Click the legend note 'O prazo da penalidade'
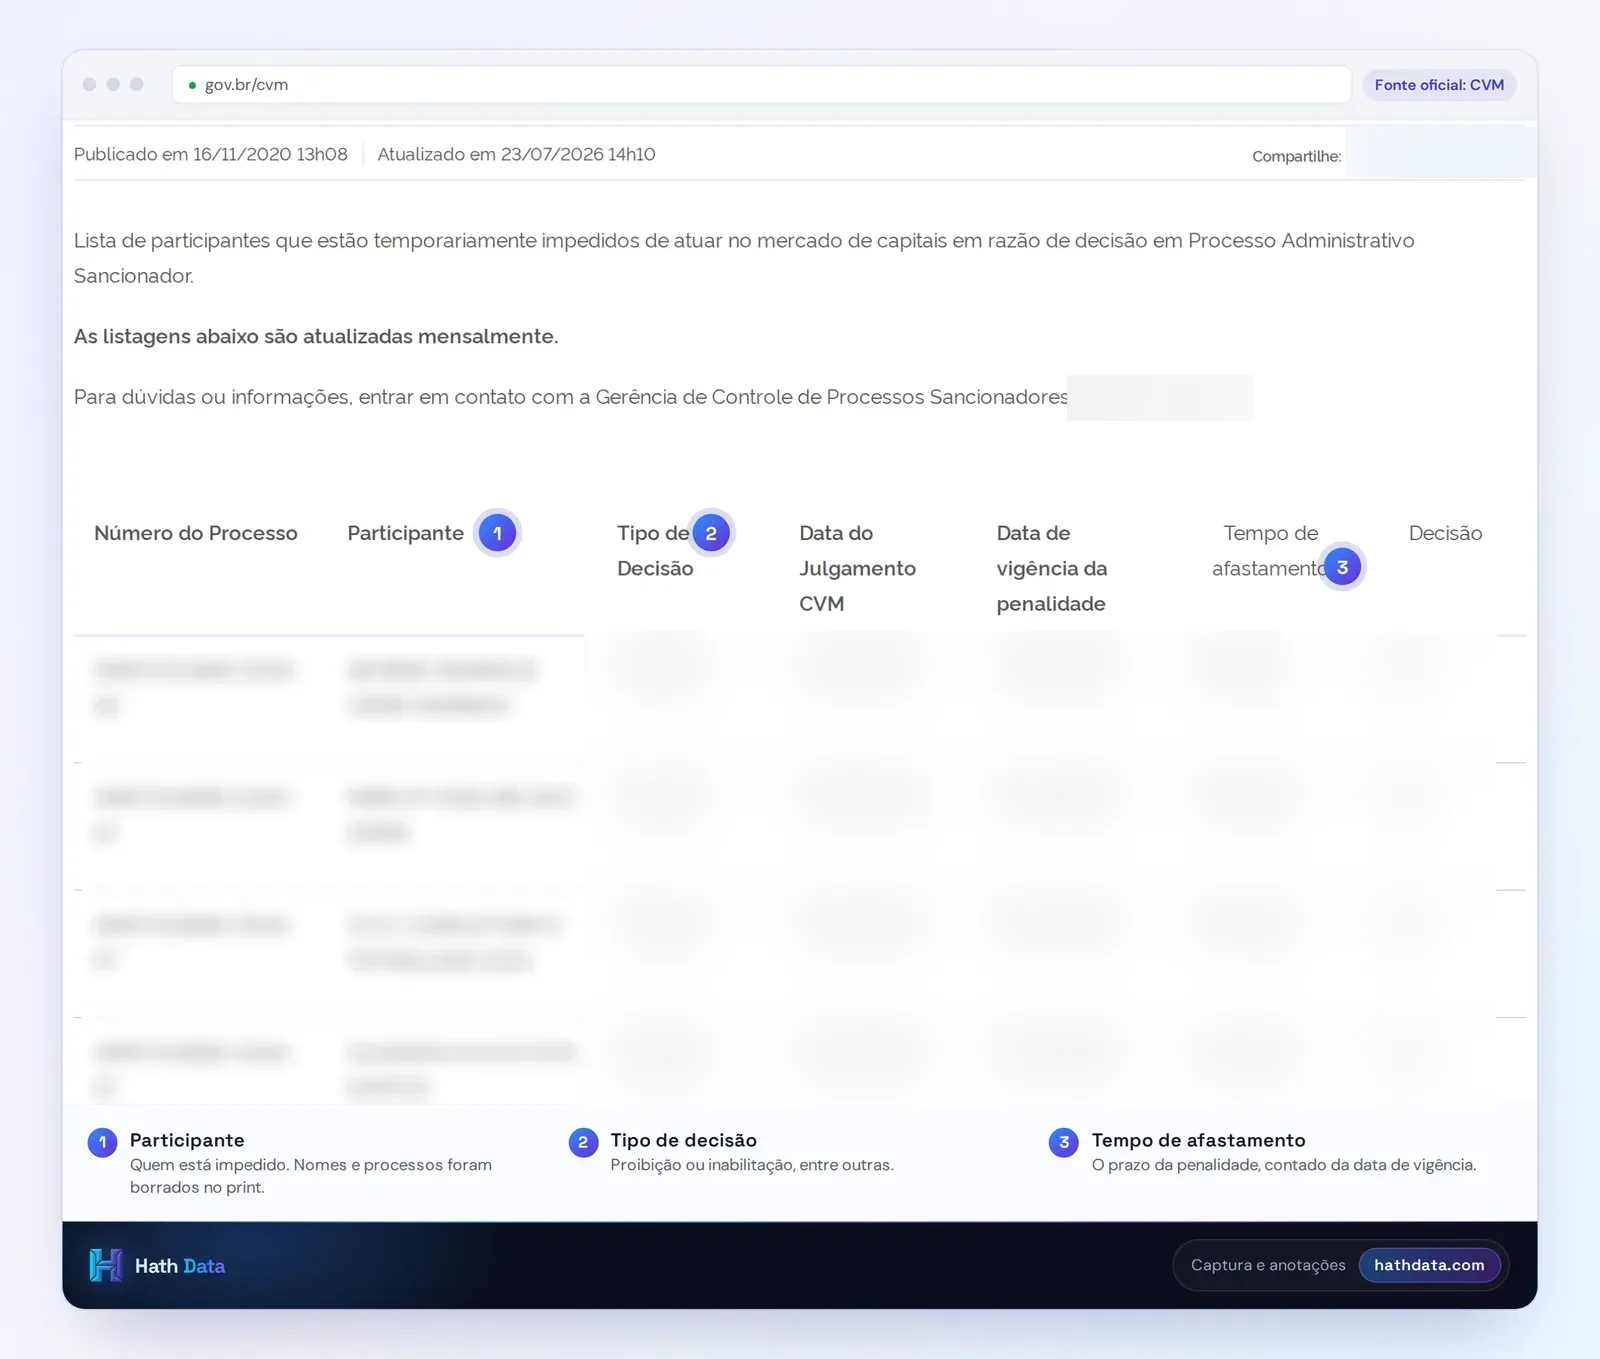 pos(1284,1165)
